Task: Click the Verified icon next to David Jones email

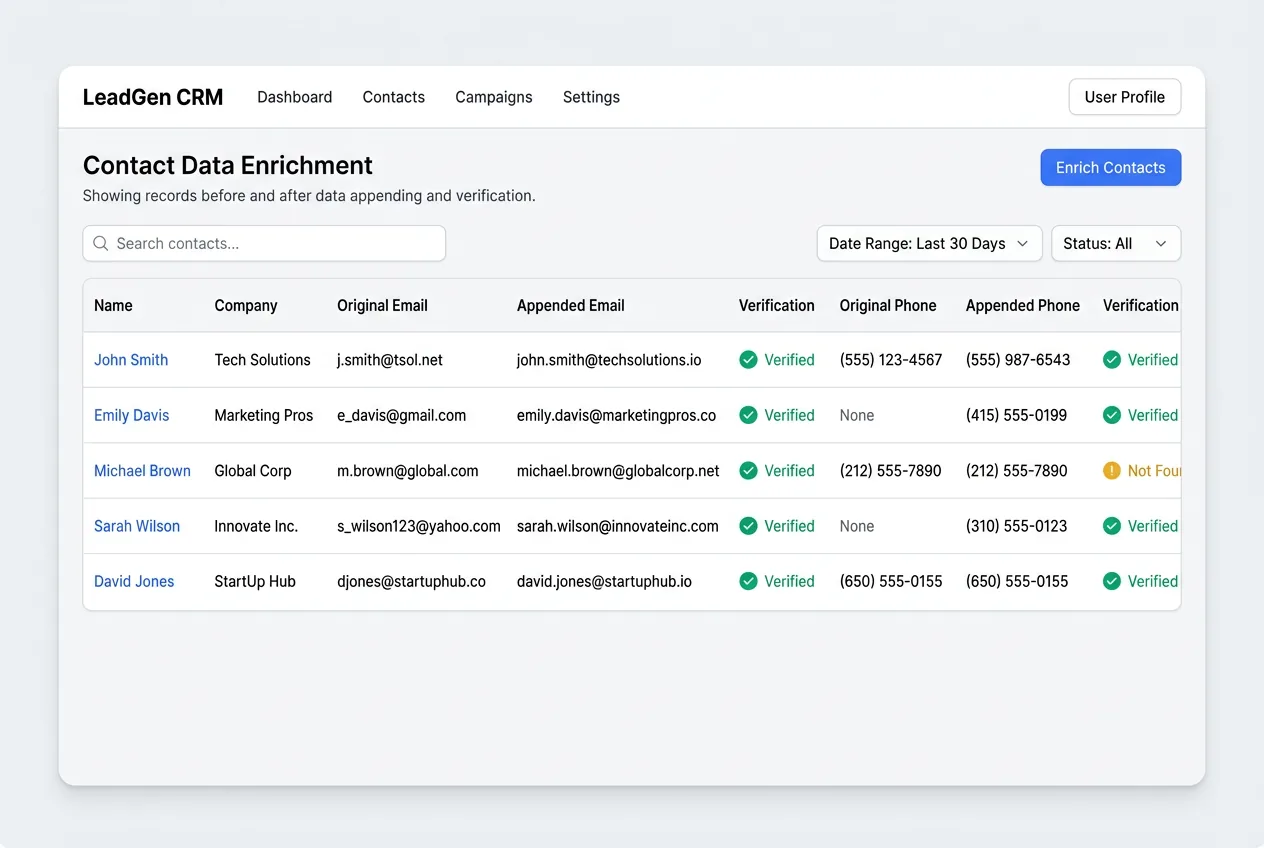Action: click(749, 581)
